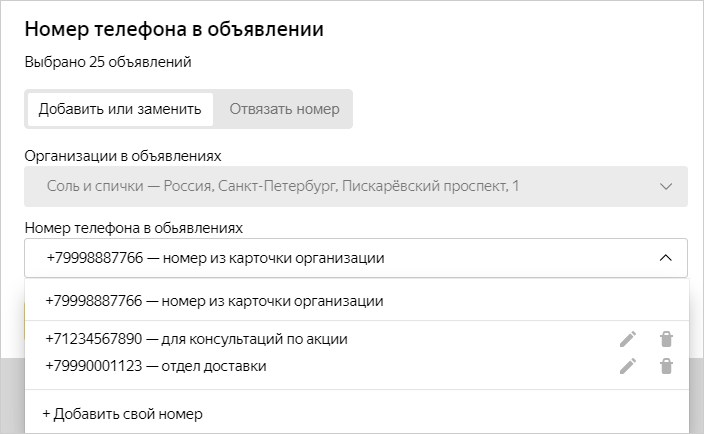Click the «Номер телефона в объявлении» heading
Screen dimensions: 704x434
pos(174,29)
